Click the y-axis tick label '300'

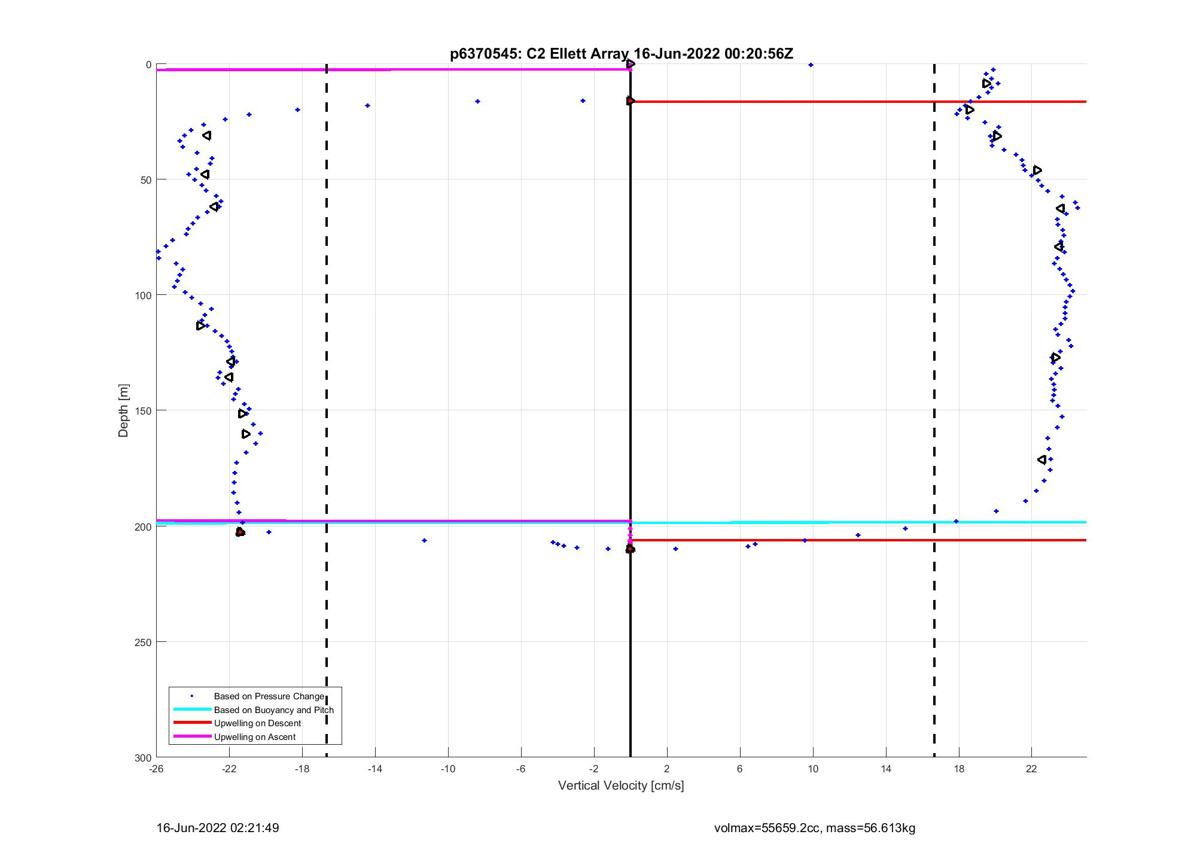coord(142,757)
